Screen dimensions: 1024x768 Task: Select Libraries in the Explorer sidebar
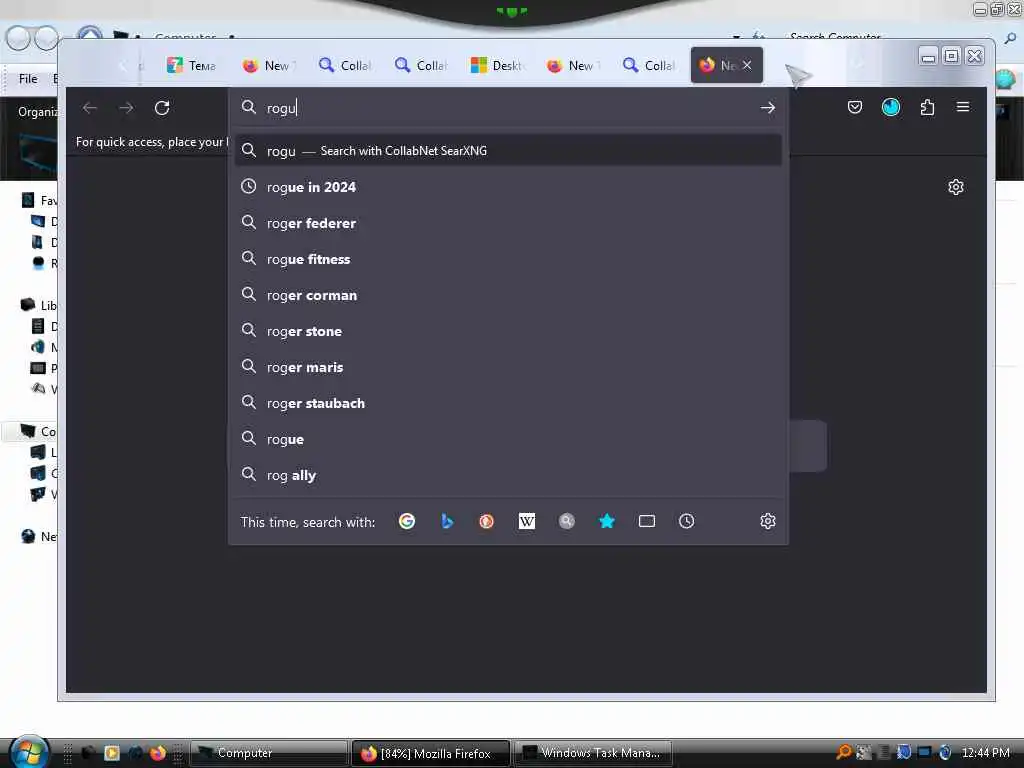39,305
